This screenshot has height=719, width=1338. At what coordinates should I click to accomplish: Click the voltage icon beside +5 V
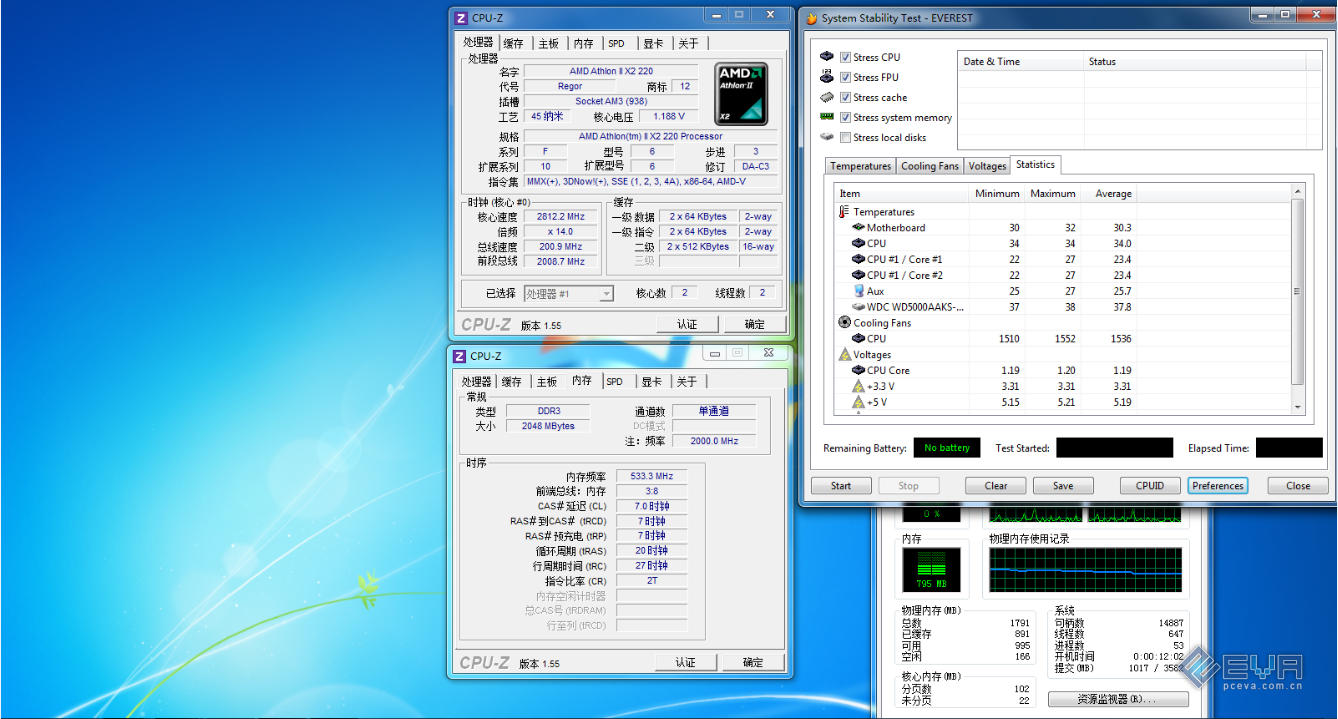point(858,402)
